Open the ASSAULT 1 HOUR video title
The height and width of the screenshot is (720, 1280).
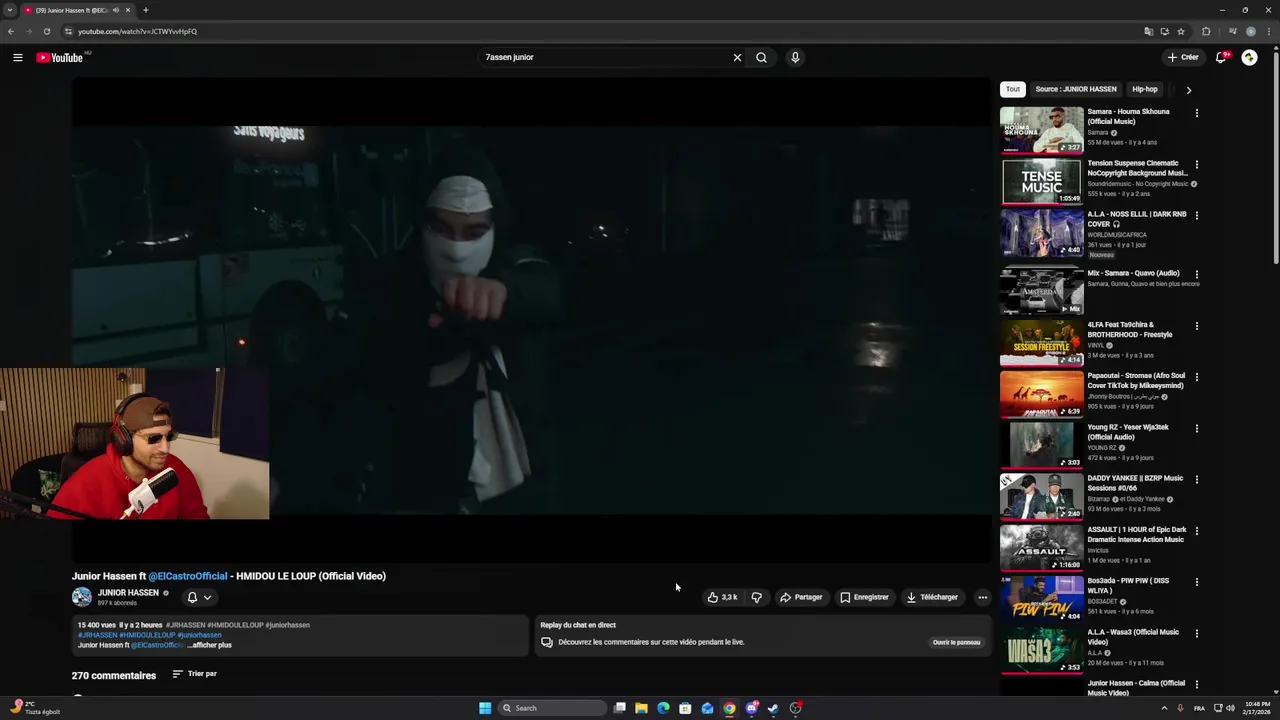pos(1136,534)
